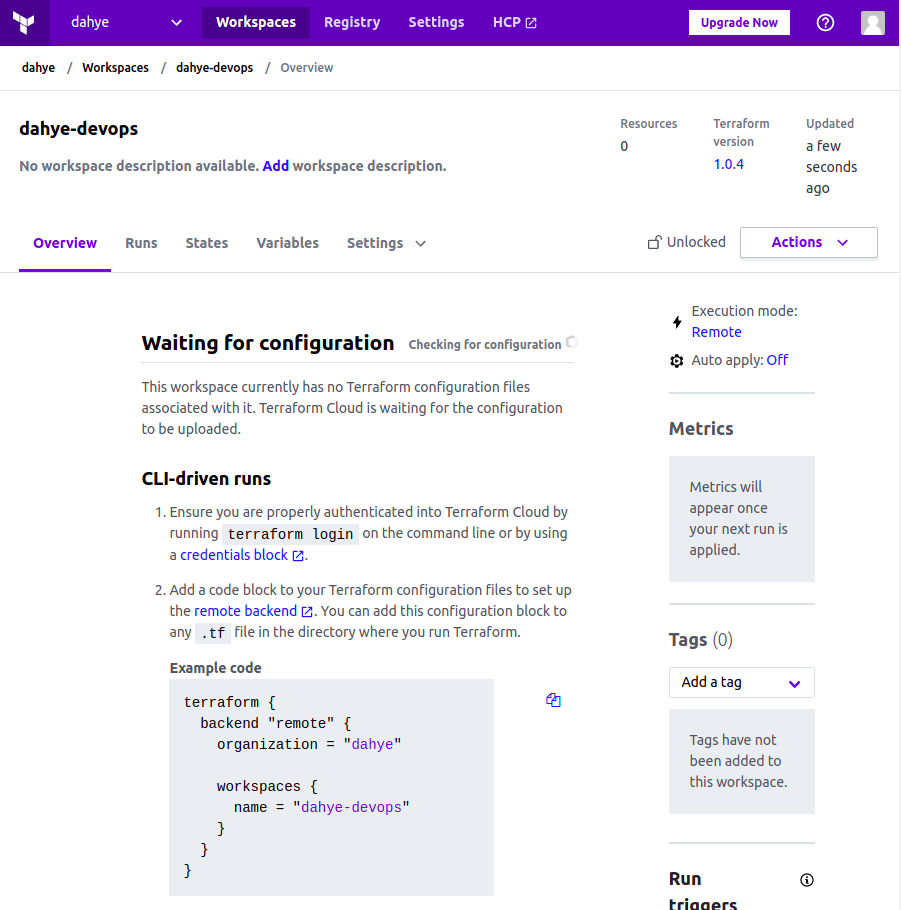901x910 pixels.
Task: Click the Waiting for configuration heading
Action: 268,343
